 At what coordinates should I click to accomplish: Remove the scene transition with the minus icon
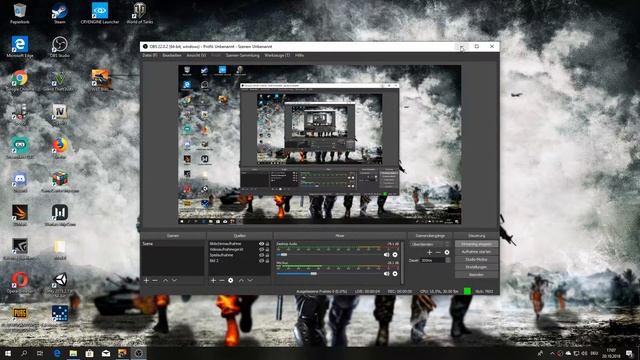pos(438,252)
